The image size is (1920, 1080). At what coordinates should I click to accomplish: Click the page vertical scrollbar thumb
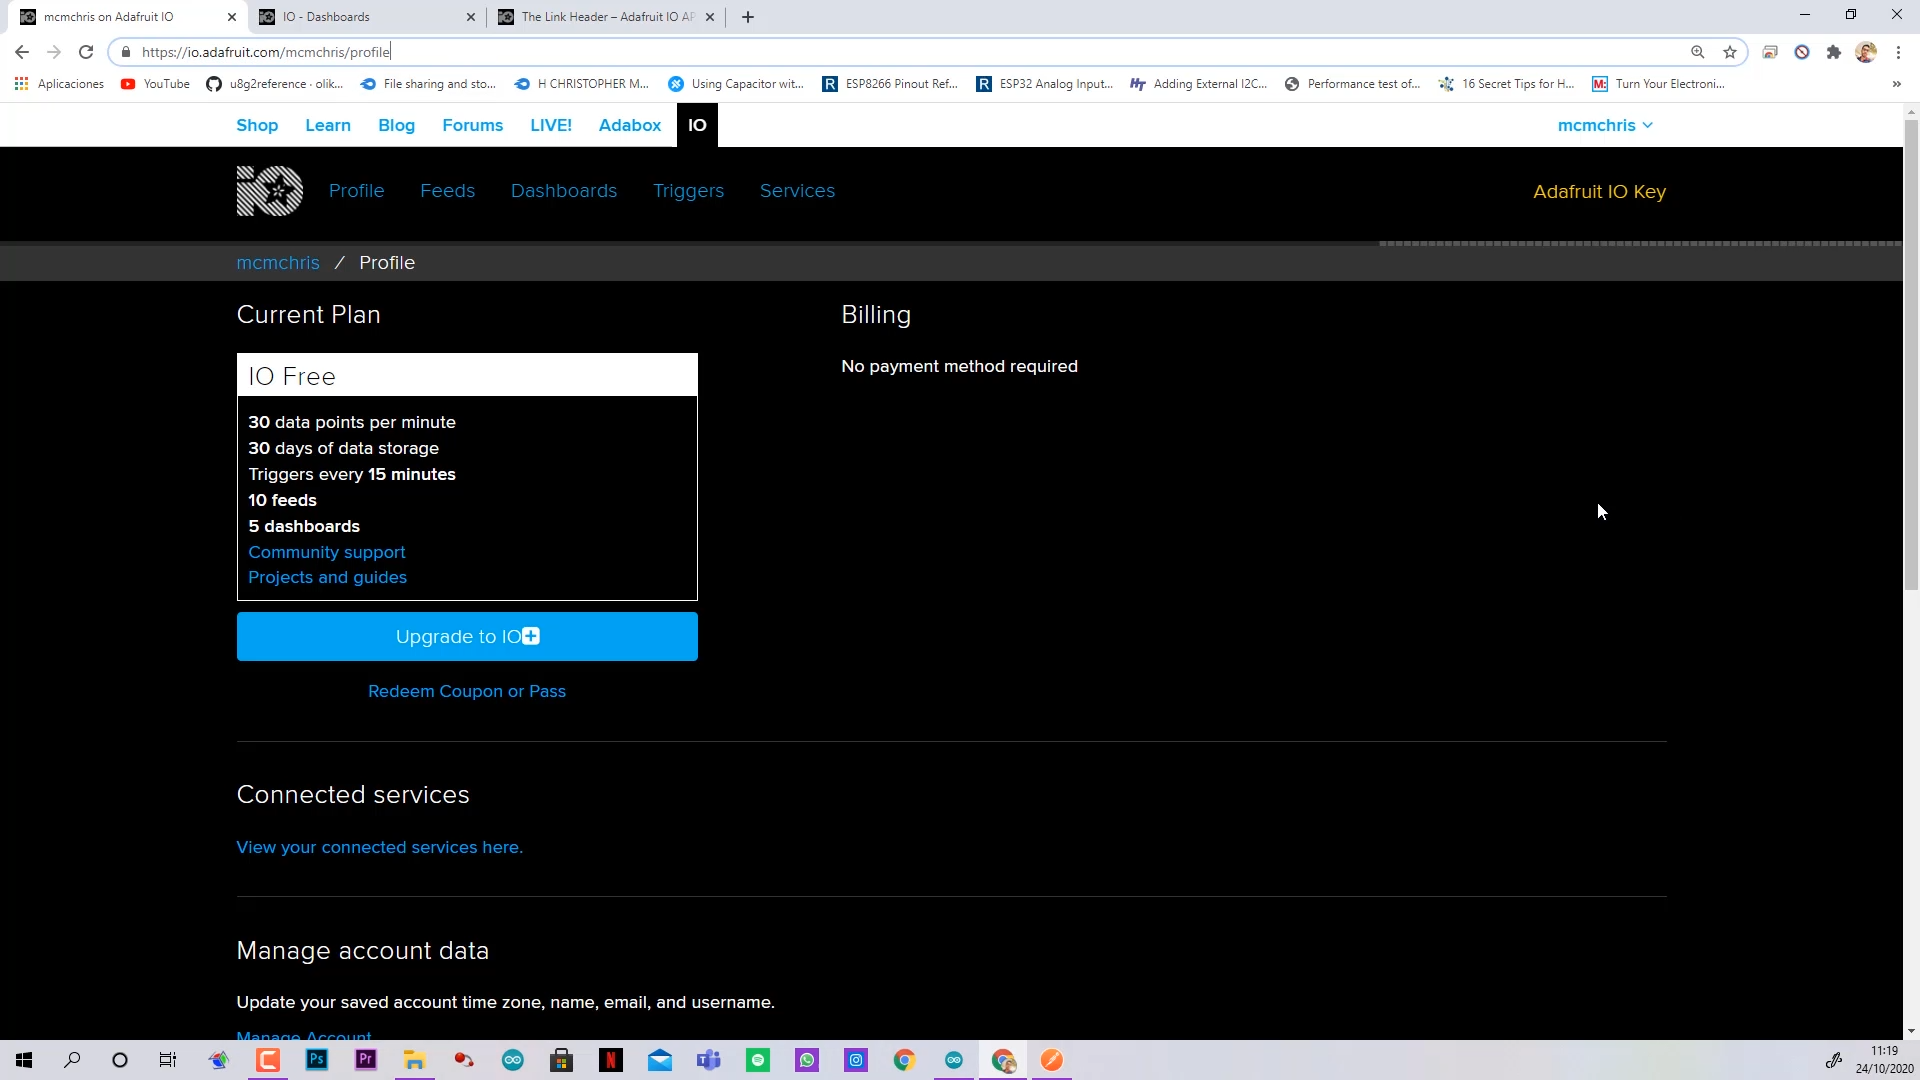[x=1911, y=355]
